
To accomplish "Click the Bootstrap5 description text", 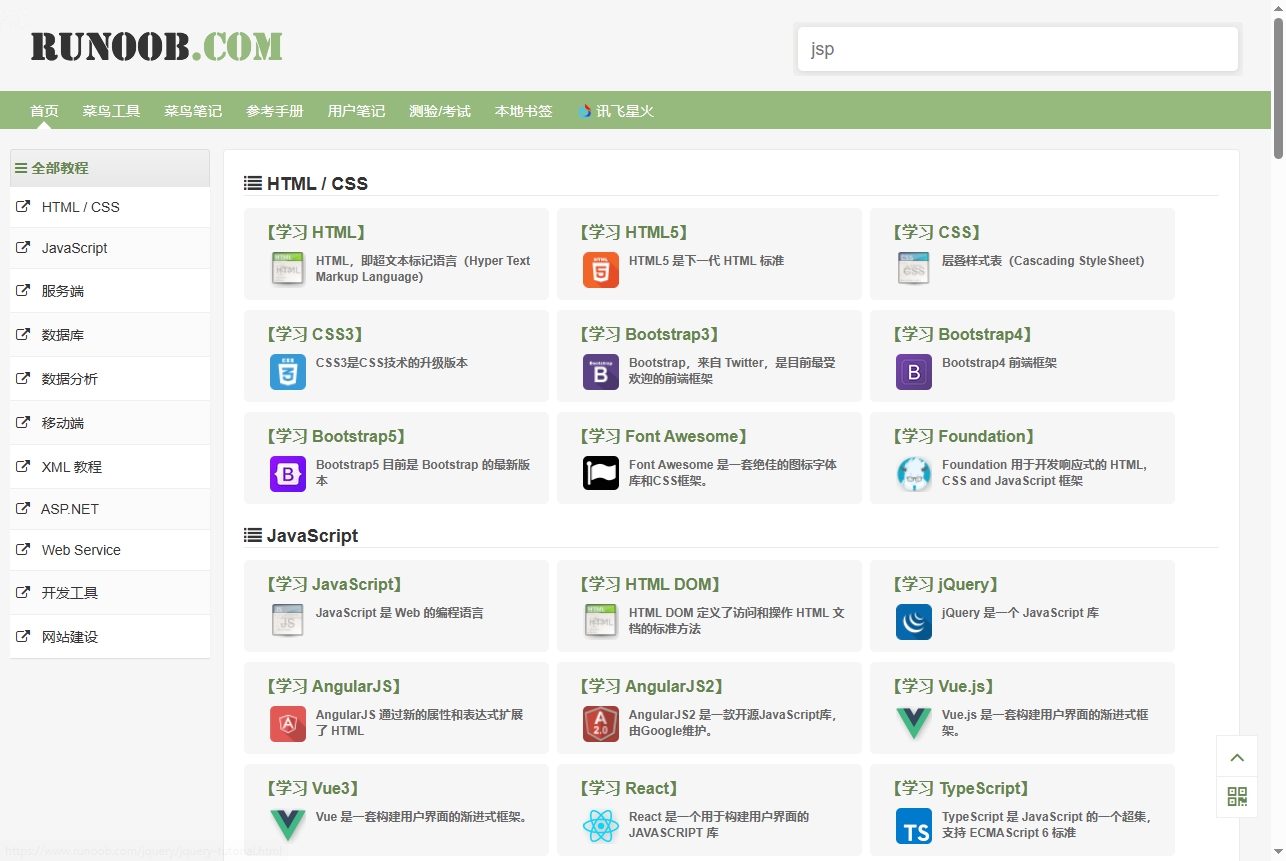I will pyautogui.click(x=423, y=473).
